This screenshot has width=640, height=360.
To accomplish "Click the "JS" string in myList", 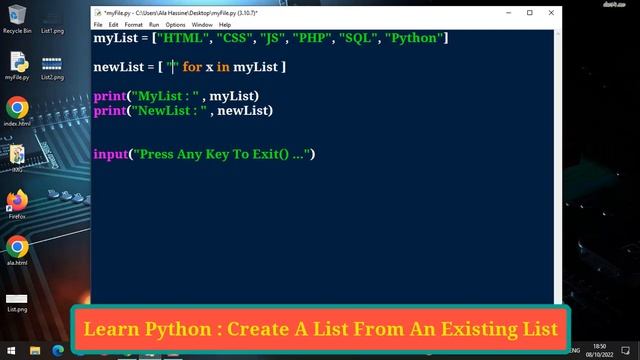I will point(272,38).
